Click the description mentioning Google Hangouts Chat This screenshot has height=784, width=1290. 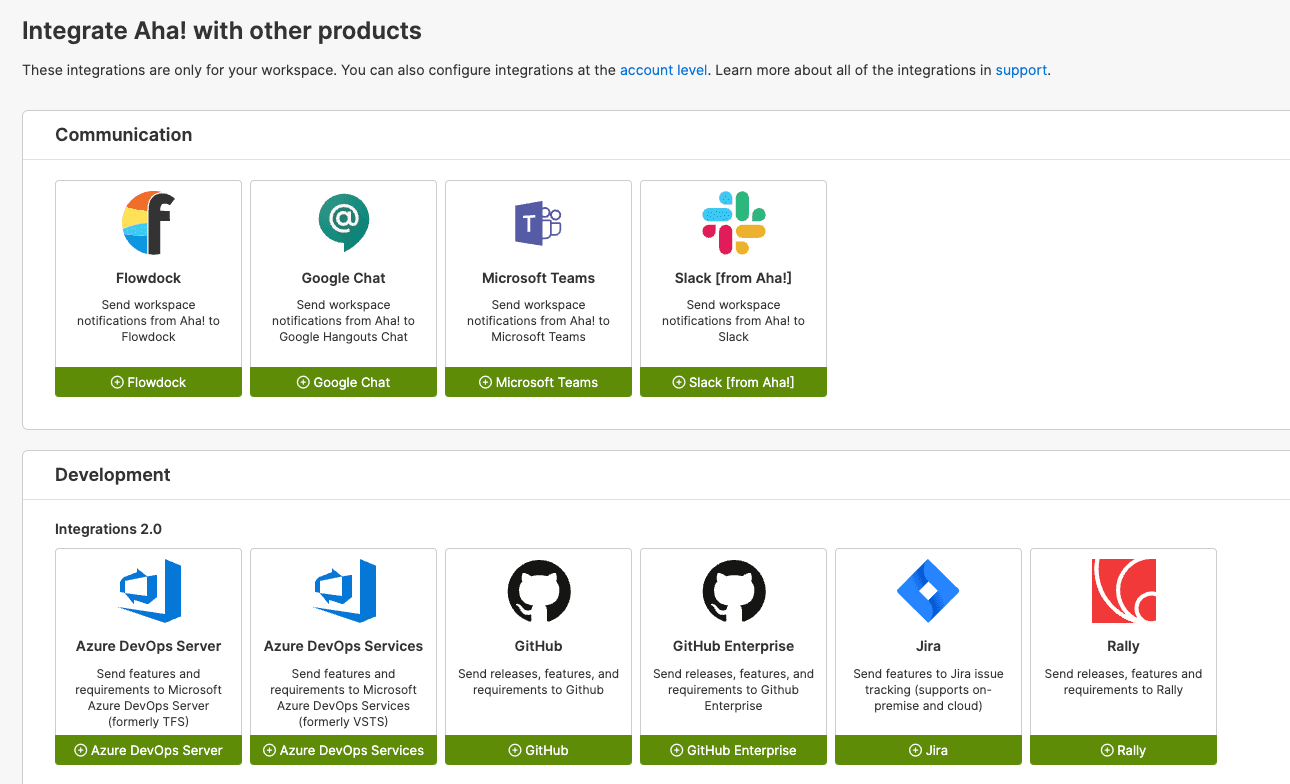tap(343, 321)
